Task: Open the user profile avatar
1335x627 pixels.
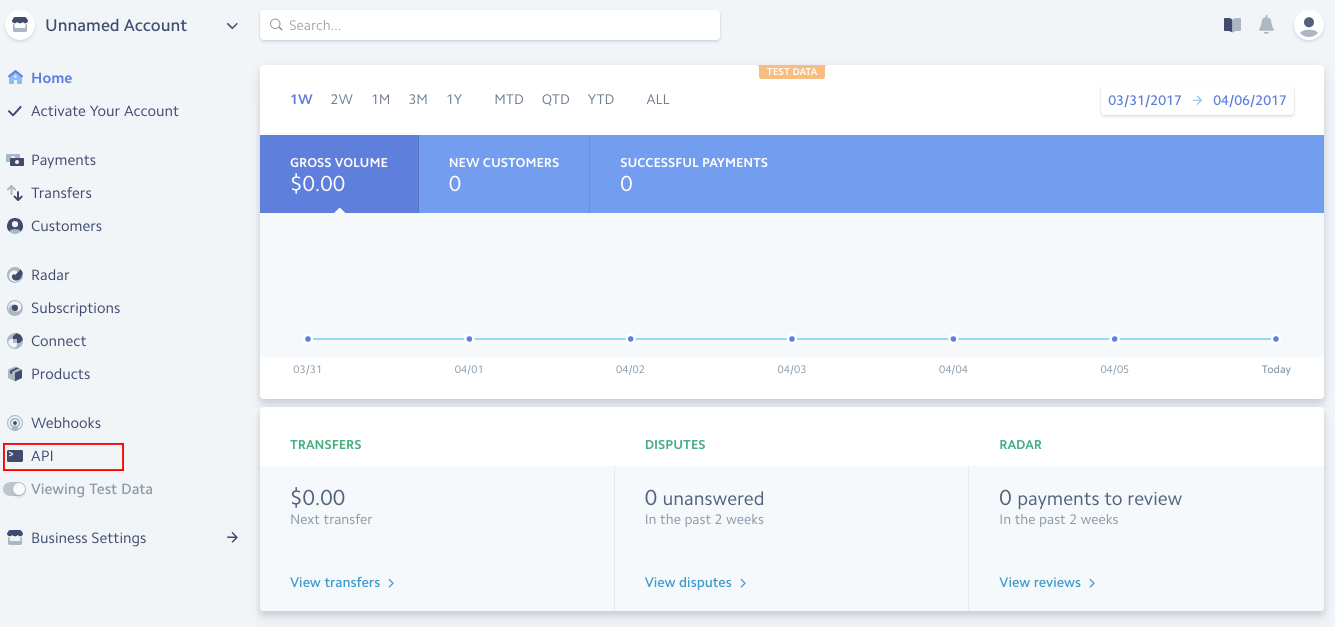Action: (1308, 25)
